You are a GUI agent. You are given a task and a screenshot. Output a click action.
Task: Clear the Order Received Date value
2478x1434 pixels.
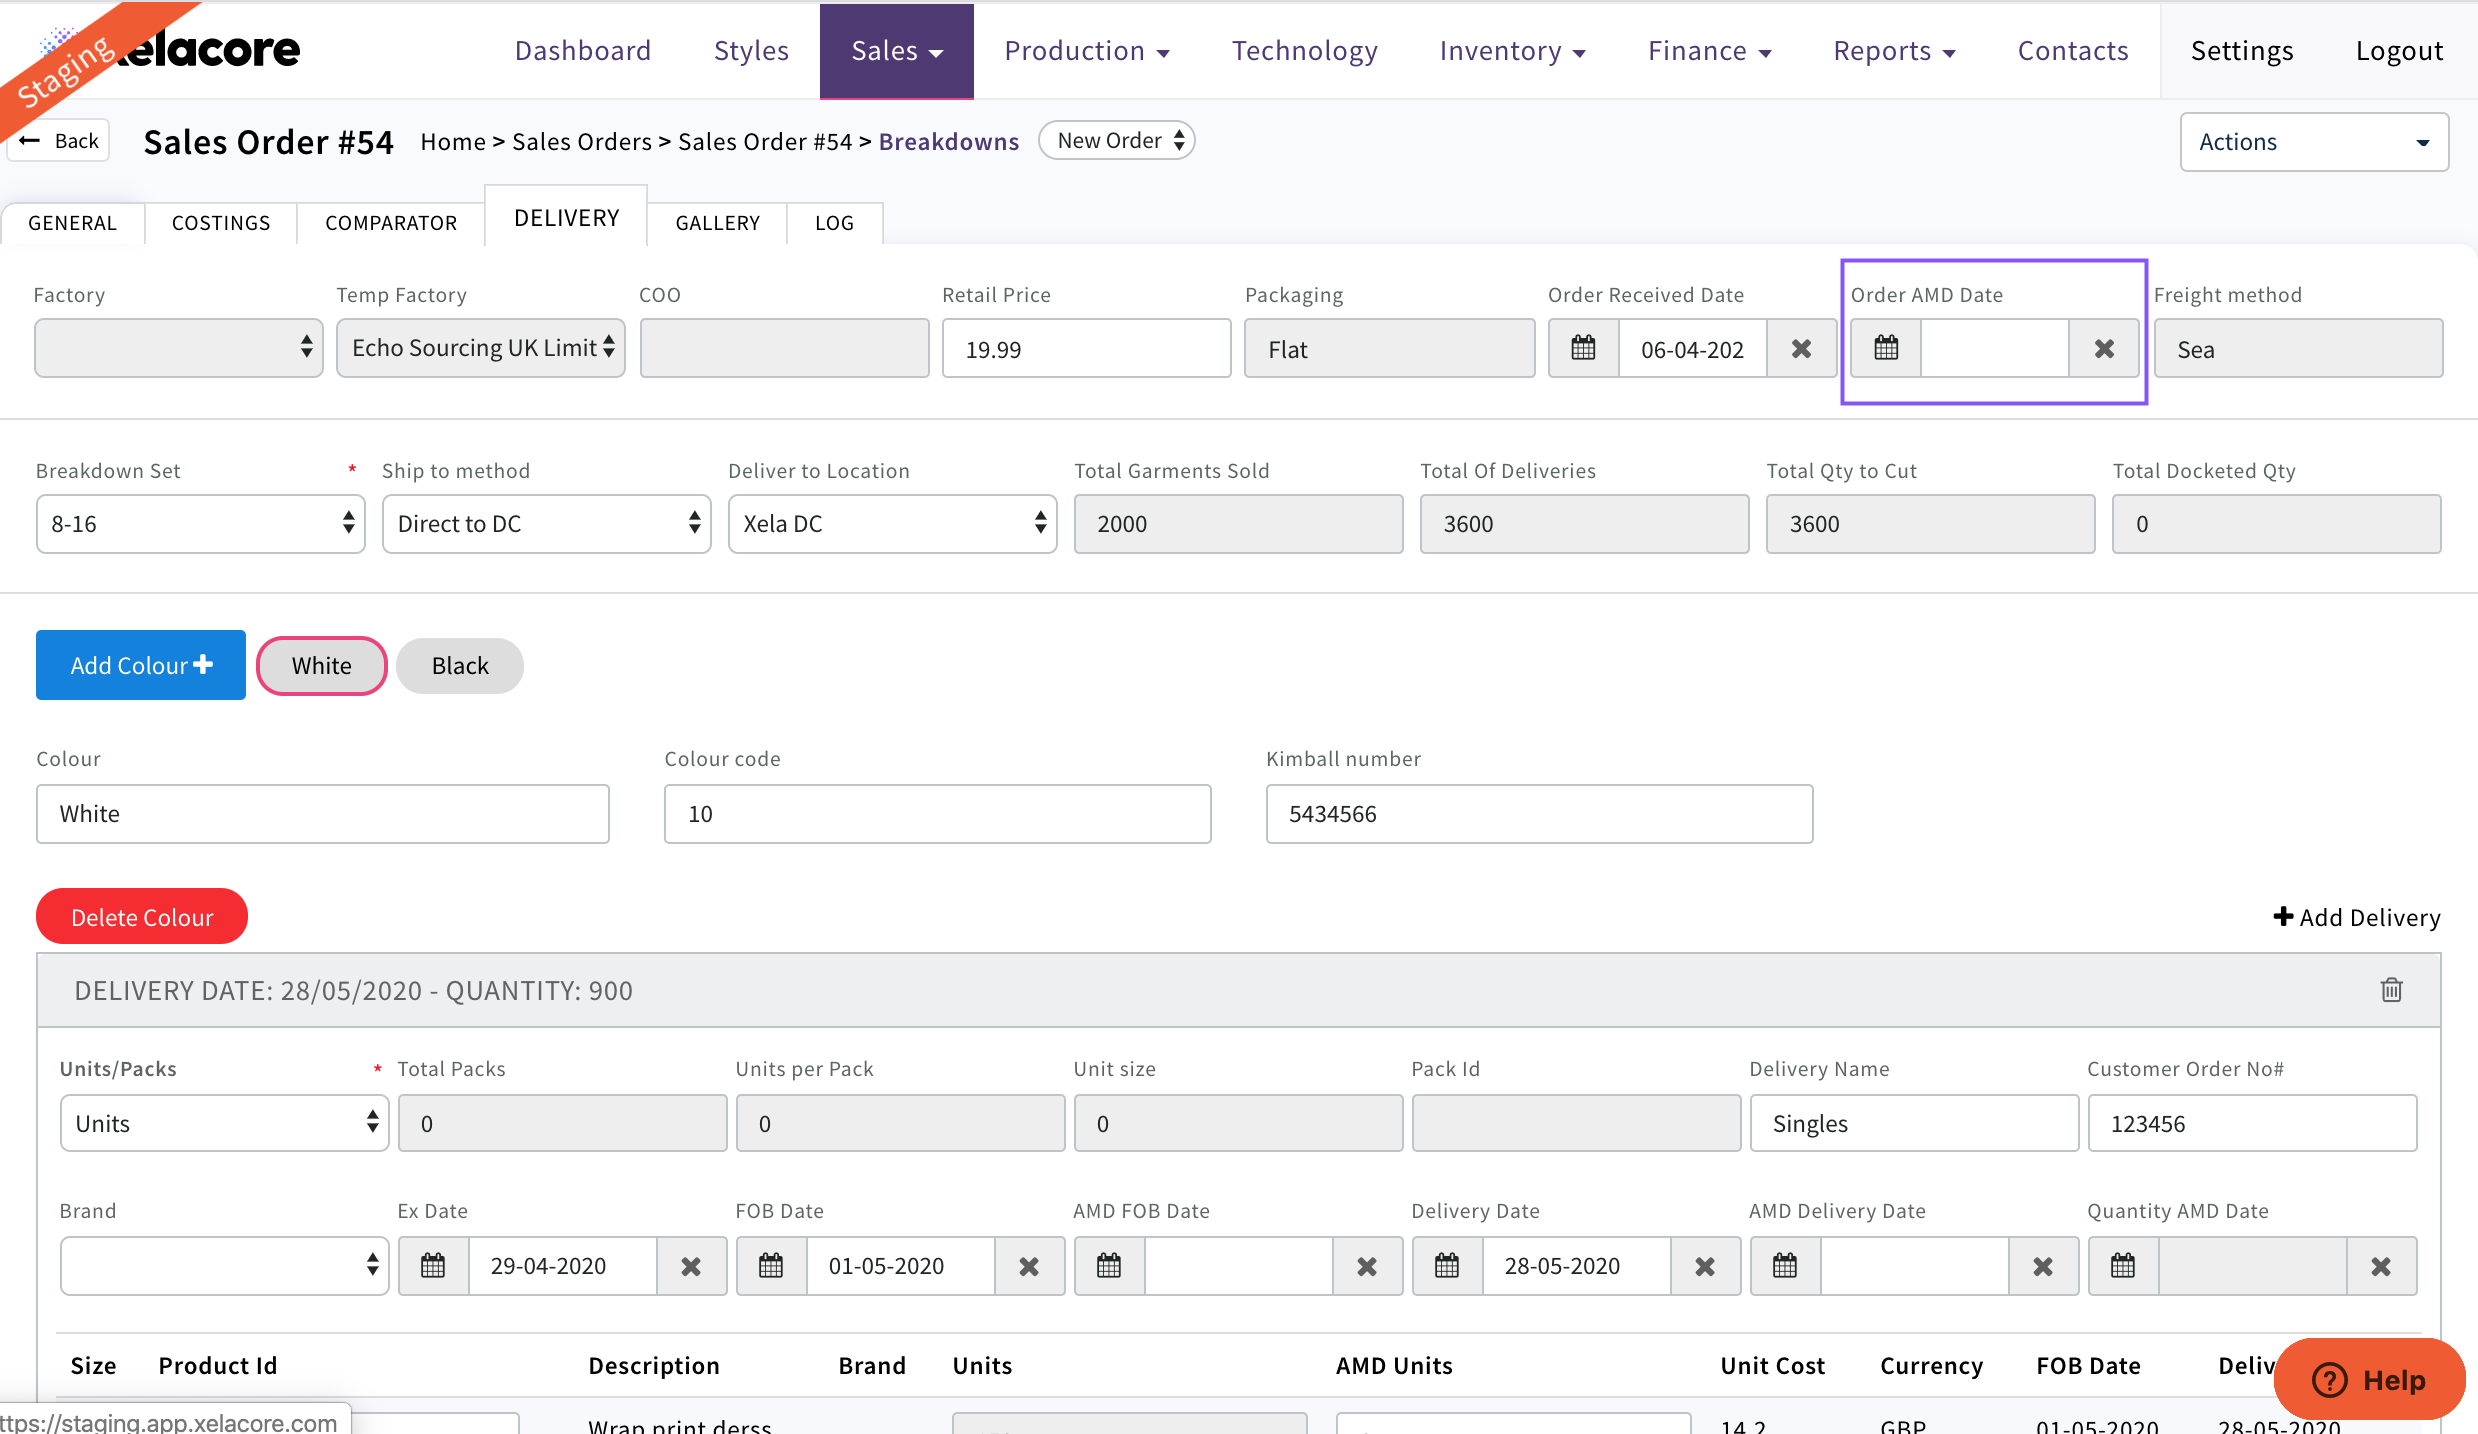[x=1801, y=349]
